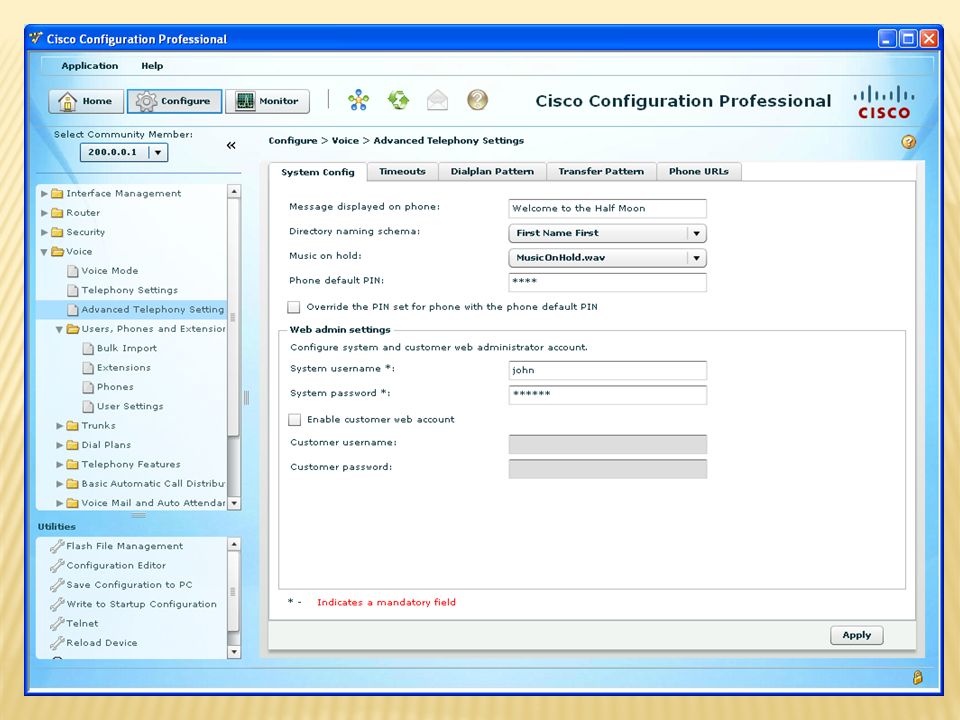Collapse the Voice tree node
960x720 pixels.
(x=44, y=252)
